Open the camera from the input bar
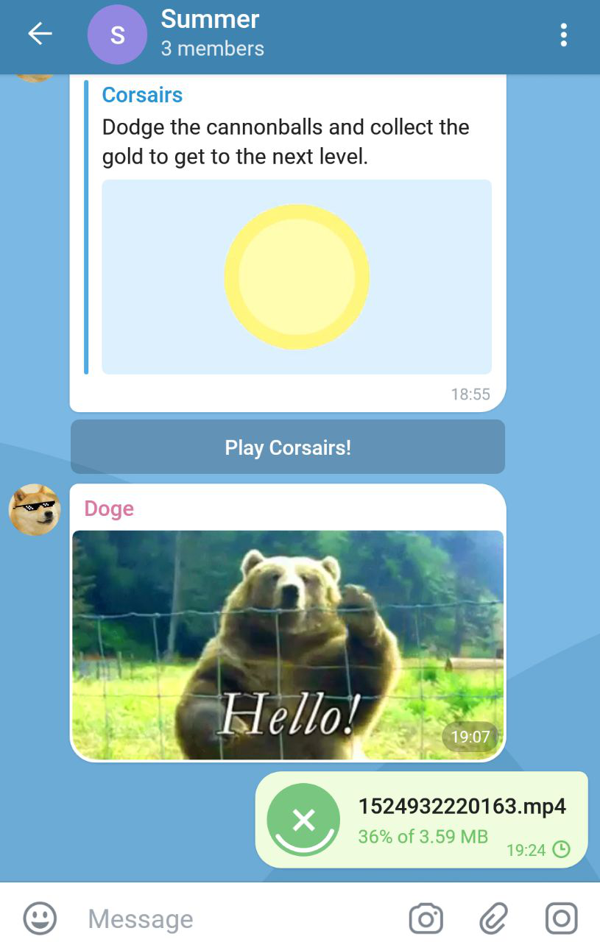 click(426, 918)
